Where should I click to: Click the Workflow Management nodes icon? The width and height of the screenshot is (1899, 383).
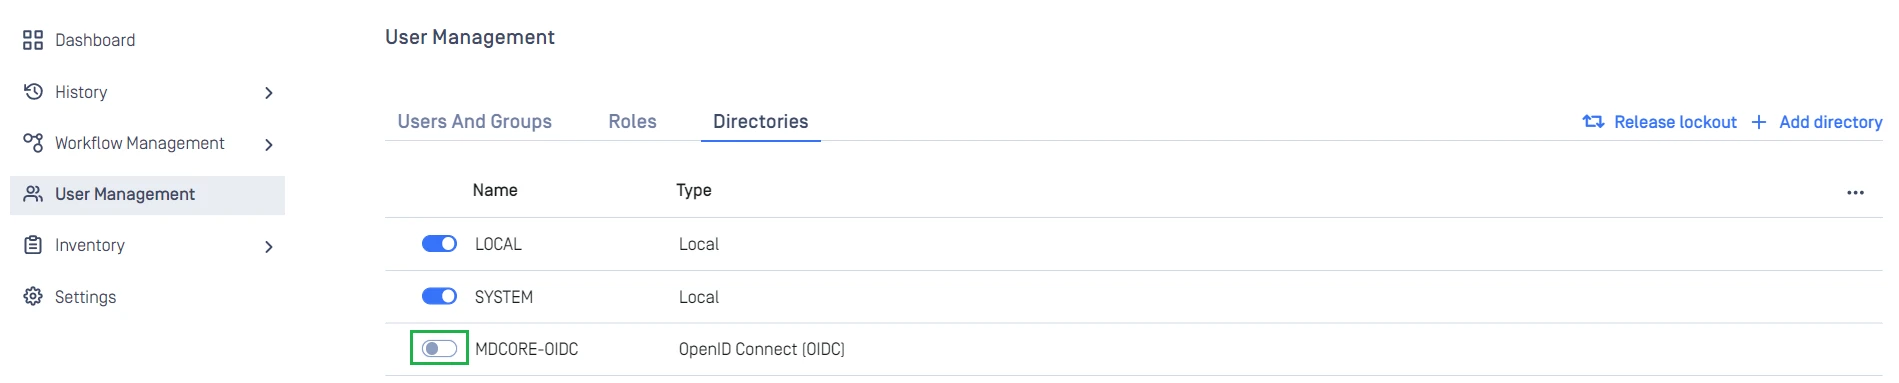coord(33,143)
